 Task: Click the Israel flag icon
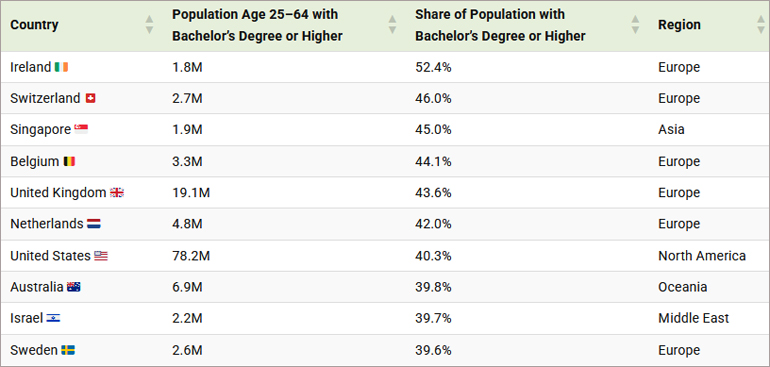pos(53,318)
